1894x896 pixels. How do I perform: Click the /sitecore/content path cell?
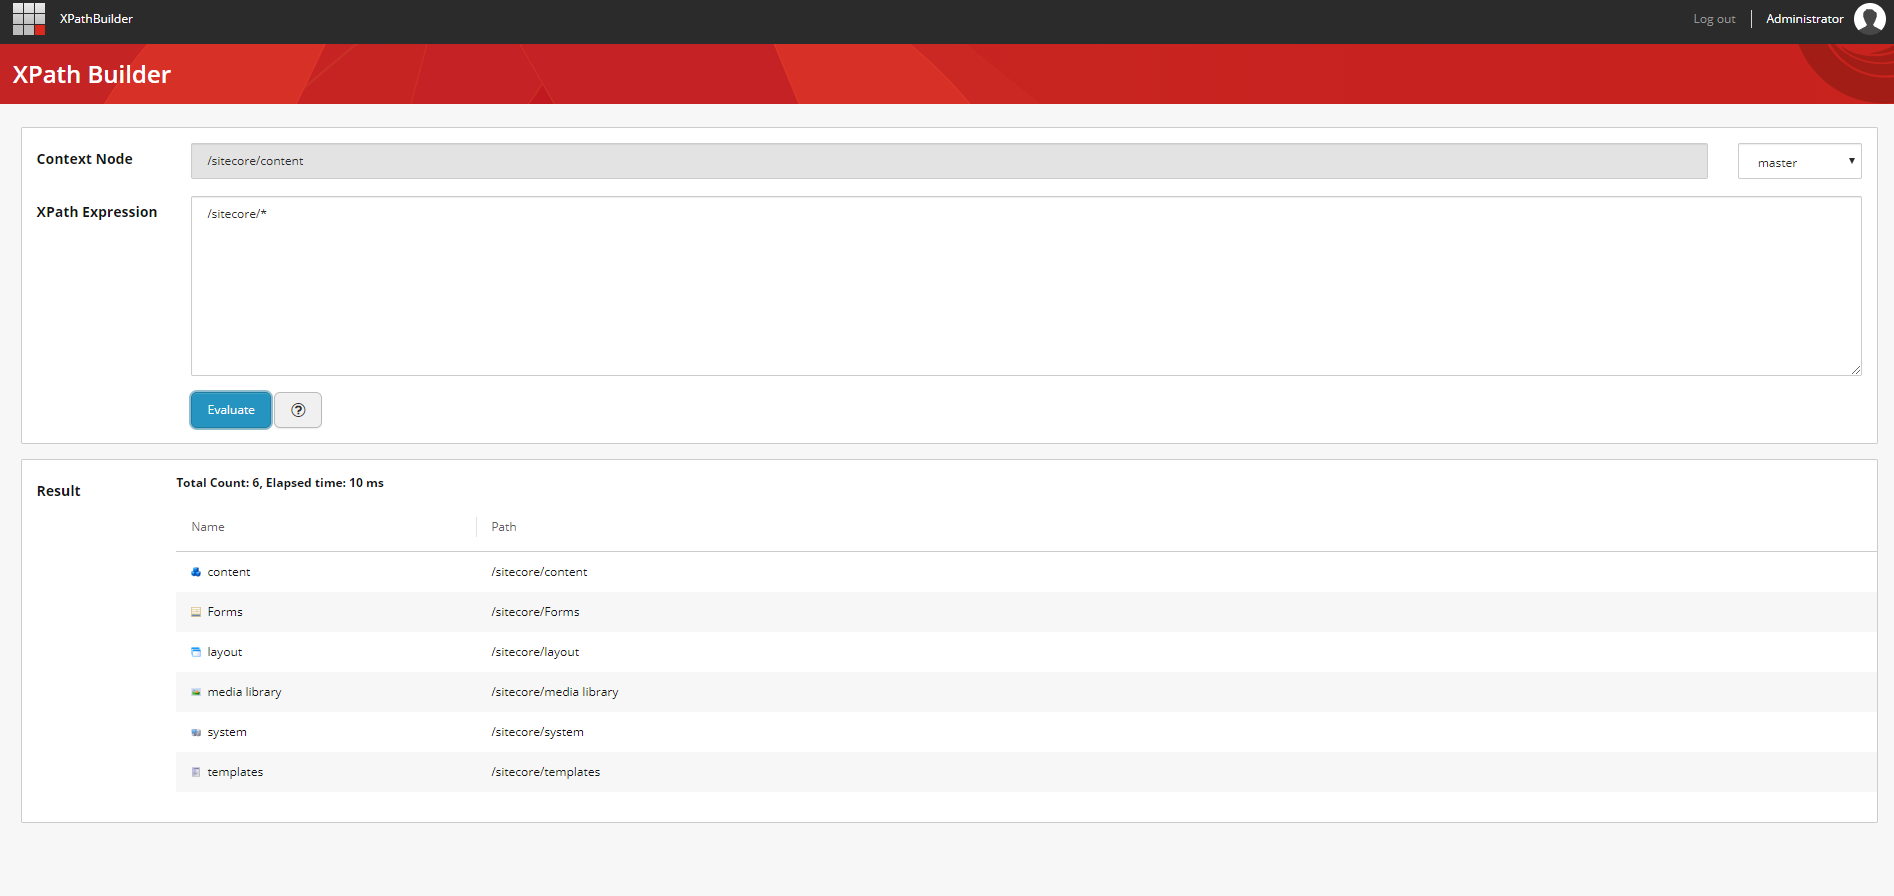click(539, 572)
